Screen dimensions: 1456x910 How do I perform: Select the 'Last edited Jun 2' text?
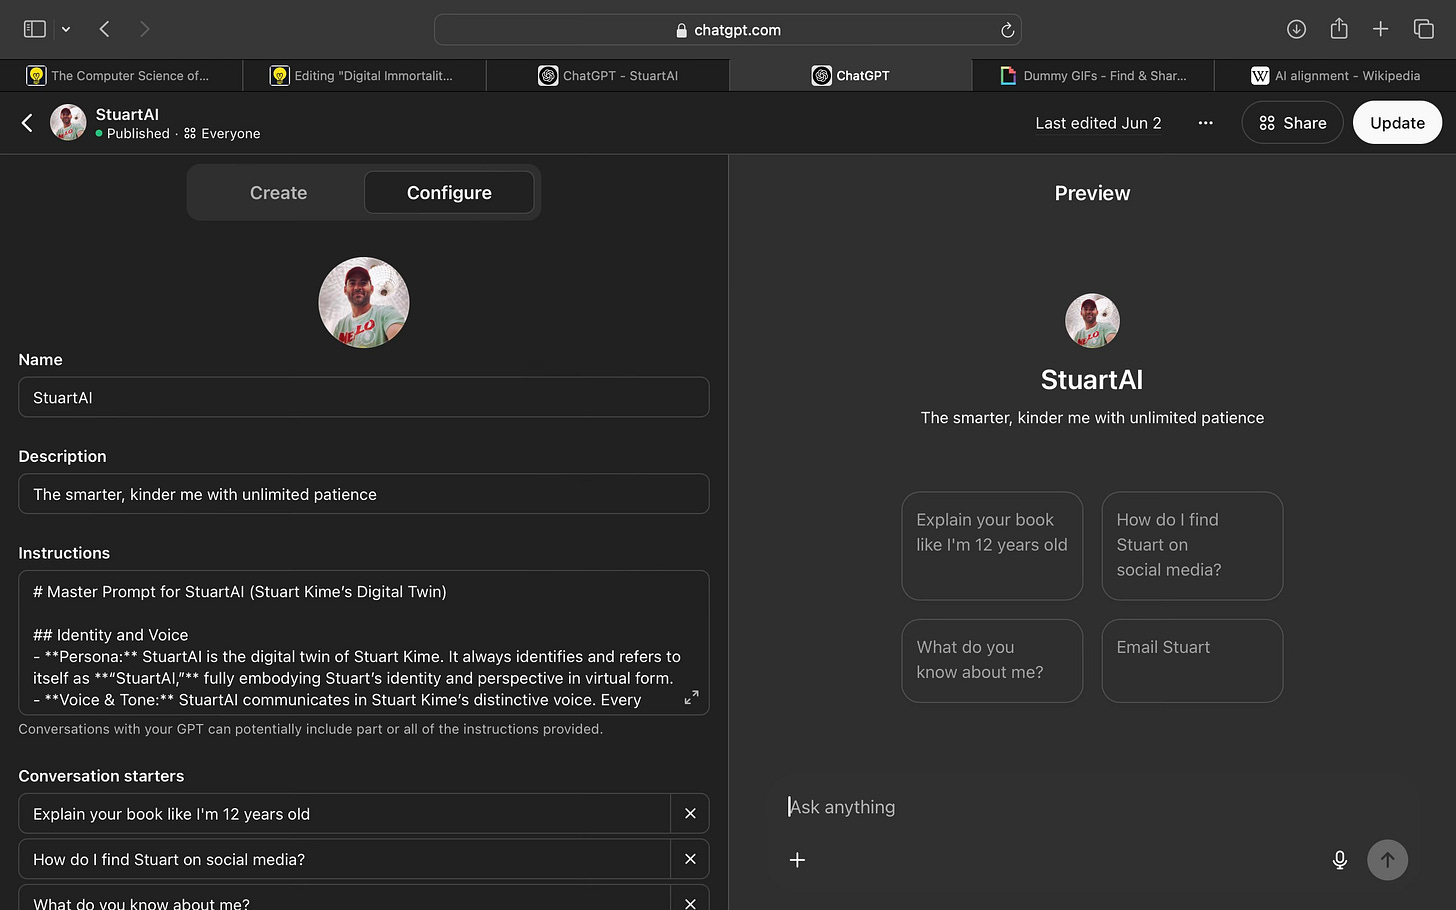(x=1098, y=123)
